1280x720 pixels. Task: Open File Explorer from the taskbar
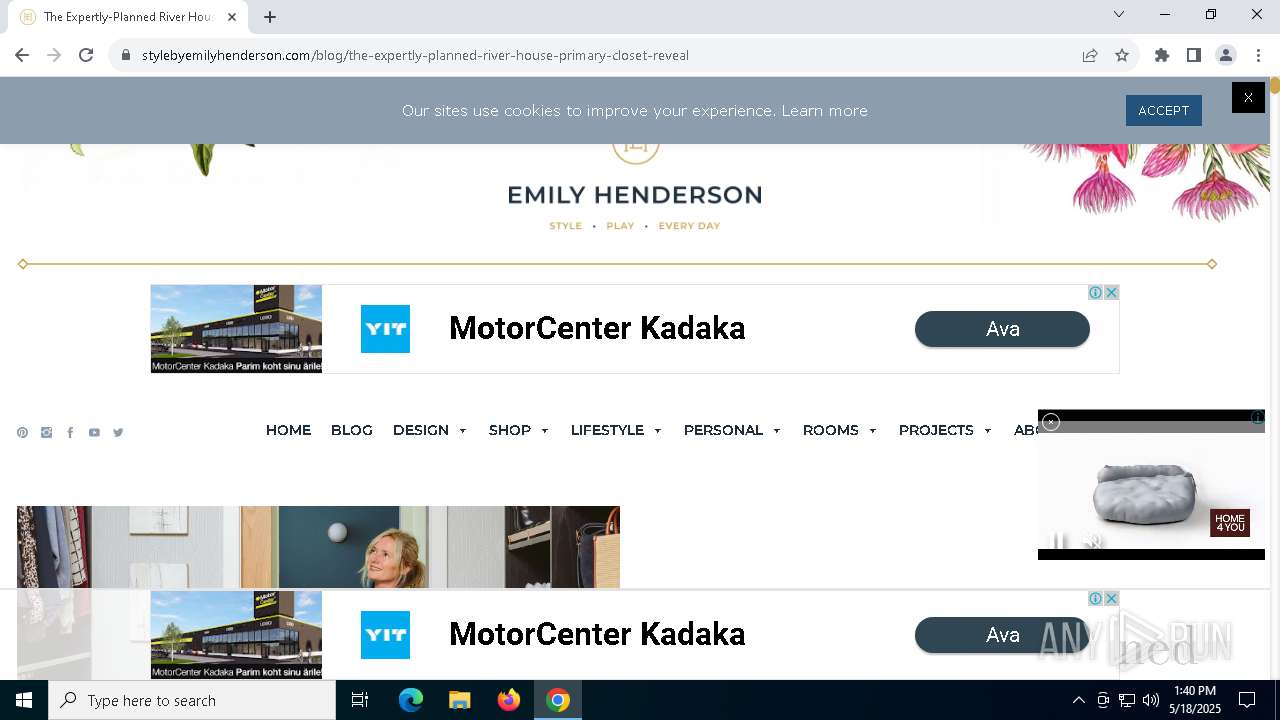click(459, 700)
